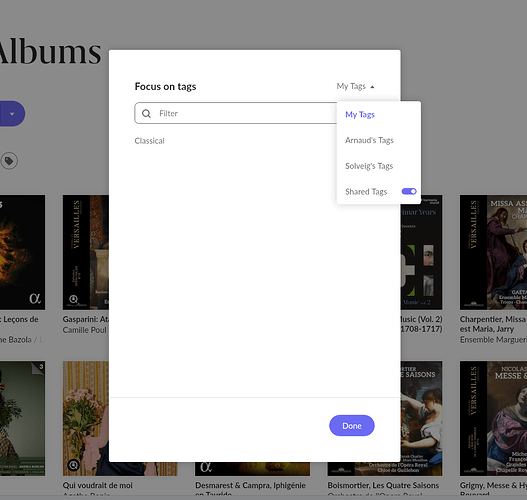Open the Grigny Messe album thumbnail
The image size is (527, 500).
click(x=493, y=418)
